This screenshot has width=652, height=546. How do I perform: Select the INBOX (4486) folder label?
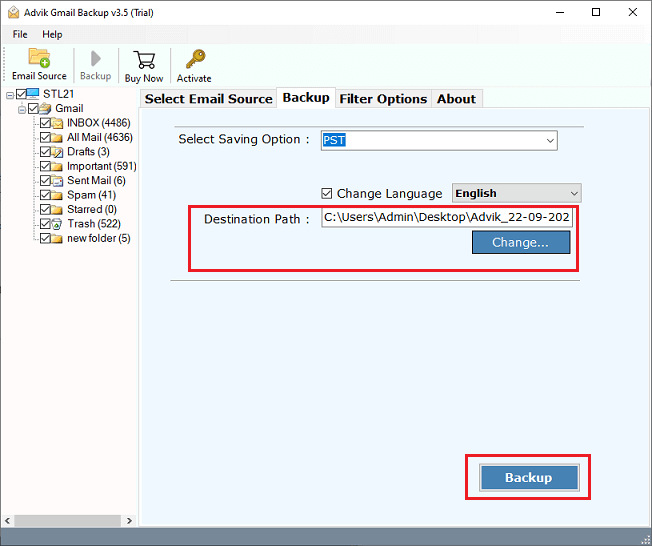pos(99,123)
